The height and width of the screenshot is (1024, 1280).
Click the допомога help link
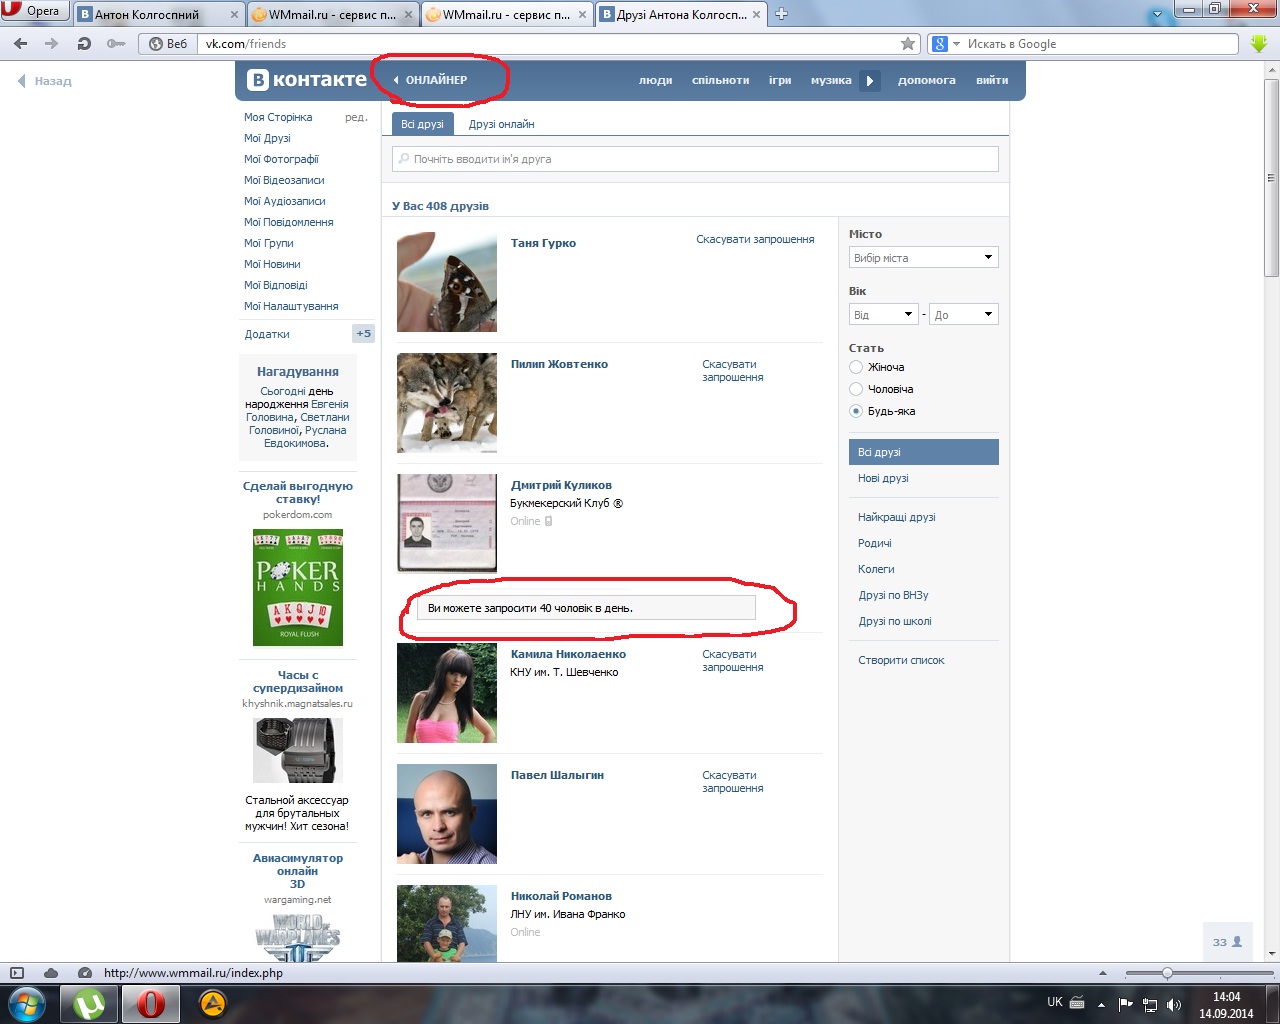point(927,80)
